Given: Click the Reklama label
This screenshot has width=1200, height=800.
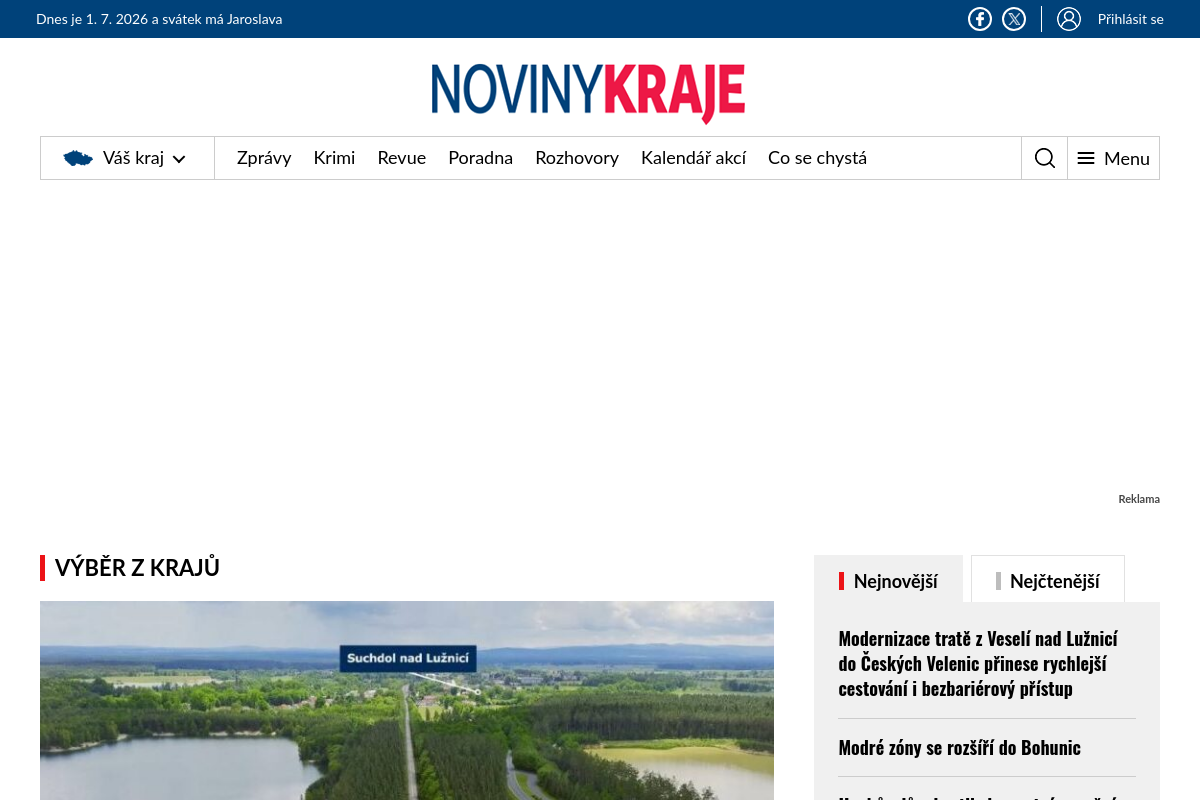Looking at the screenshot, I should tap(1139, 499).
